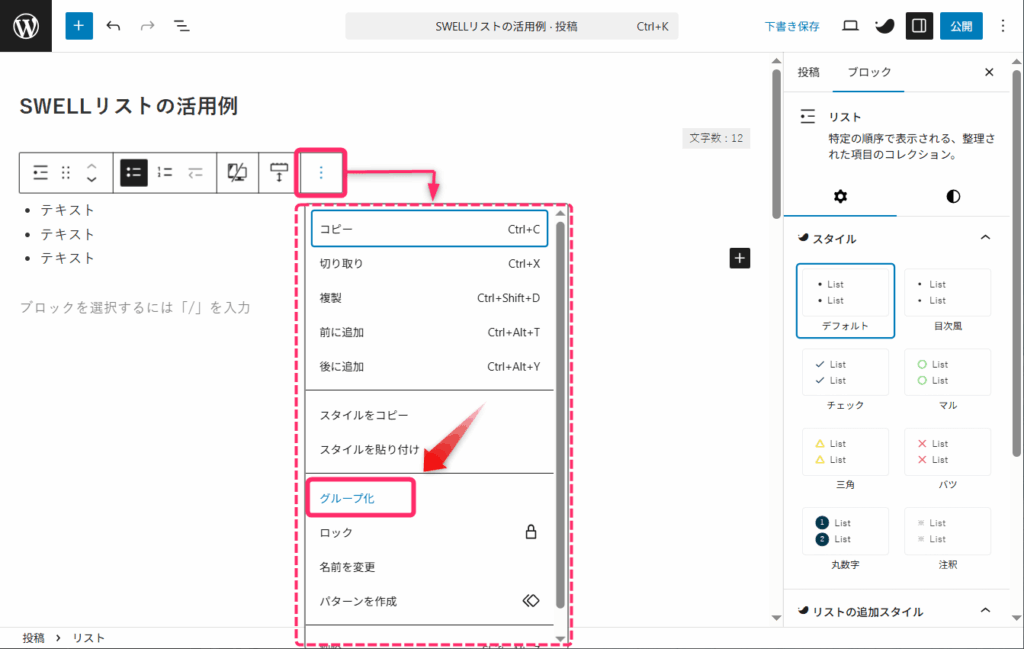Image resolution: width=1024 pixels, height=649 pixels.
Task: Click the block drag handle
Action: [66, 172]
